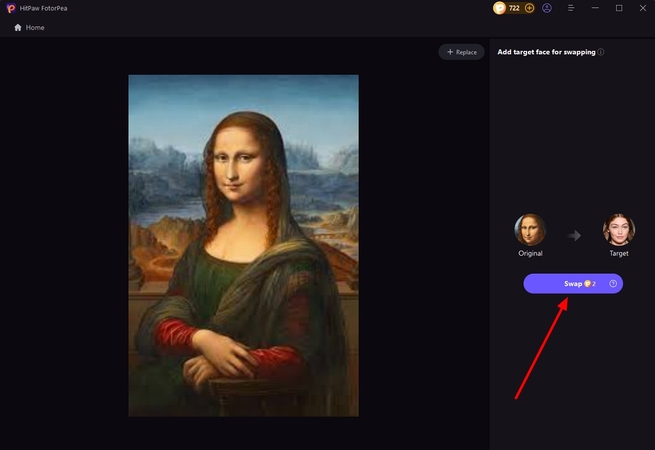Viewport: 655px width, 450px height.
Task: Click the HitPaw FotorPea app logo
Action: tap(11, 8)
